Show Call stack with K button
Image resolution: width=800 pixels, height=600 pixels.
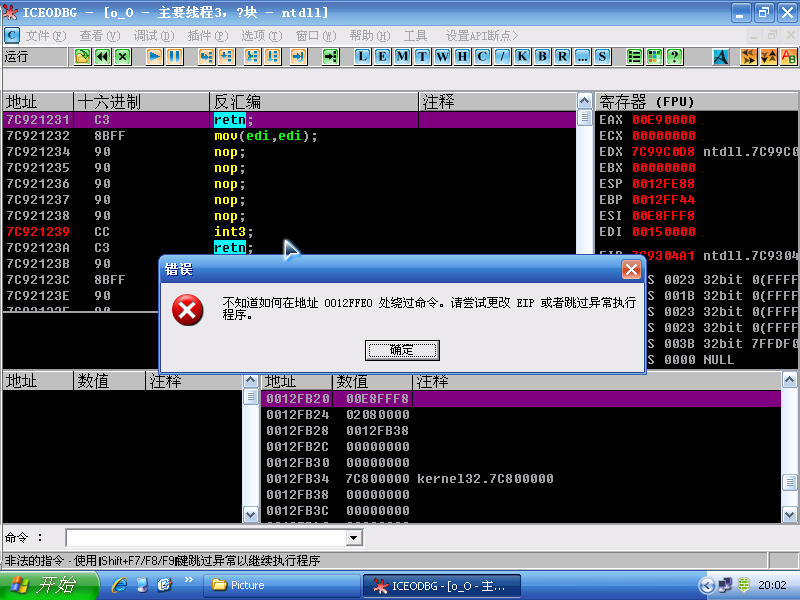522,57
